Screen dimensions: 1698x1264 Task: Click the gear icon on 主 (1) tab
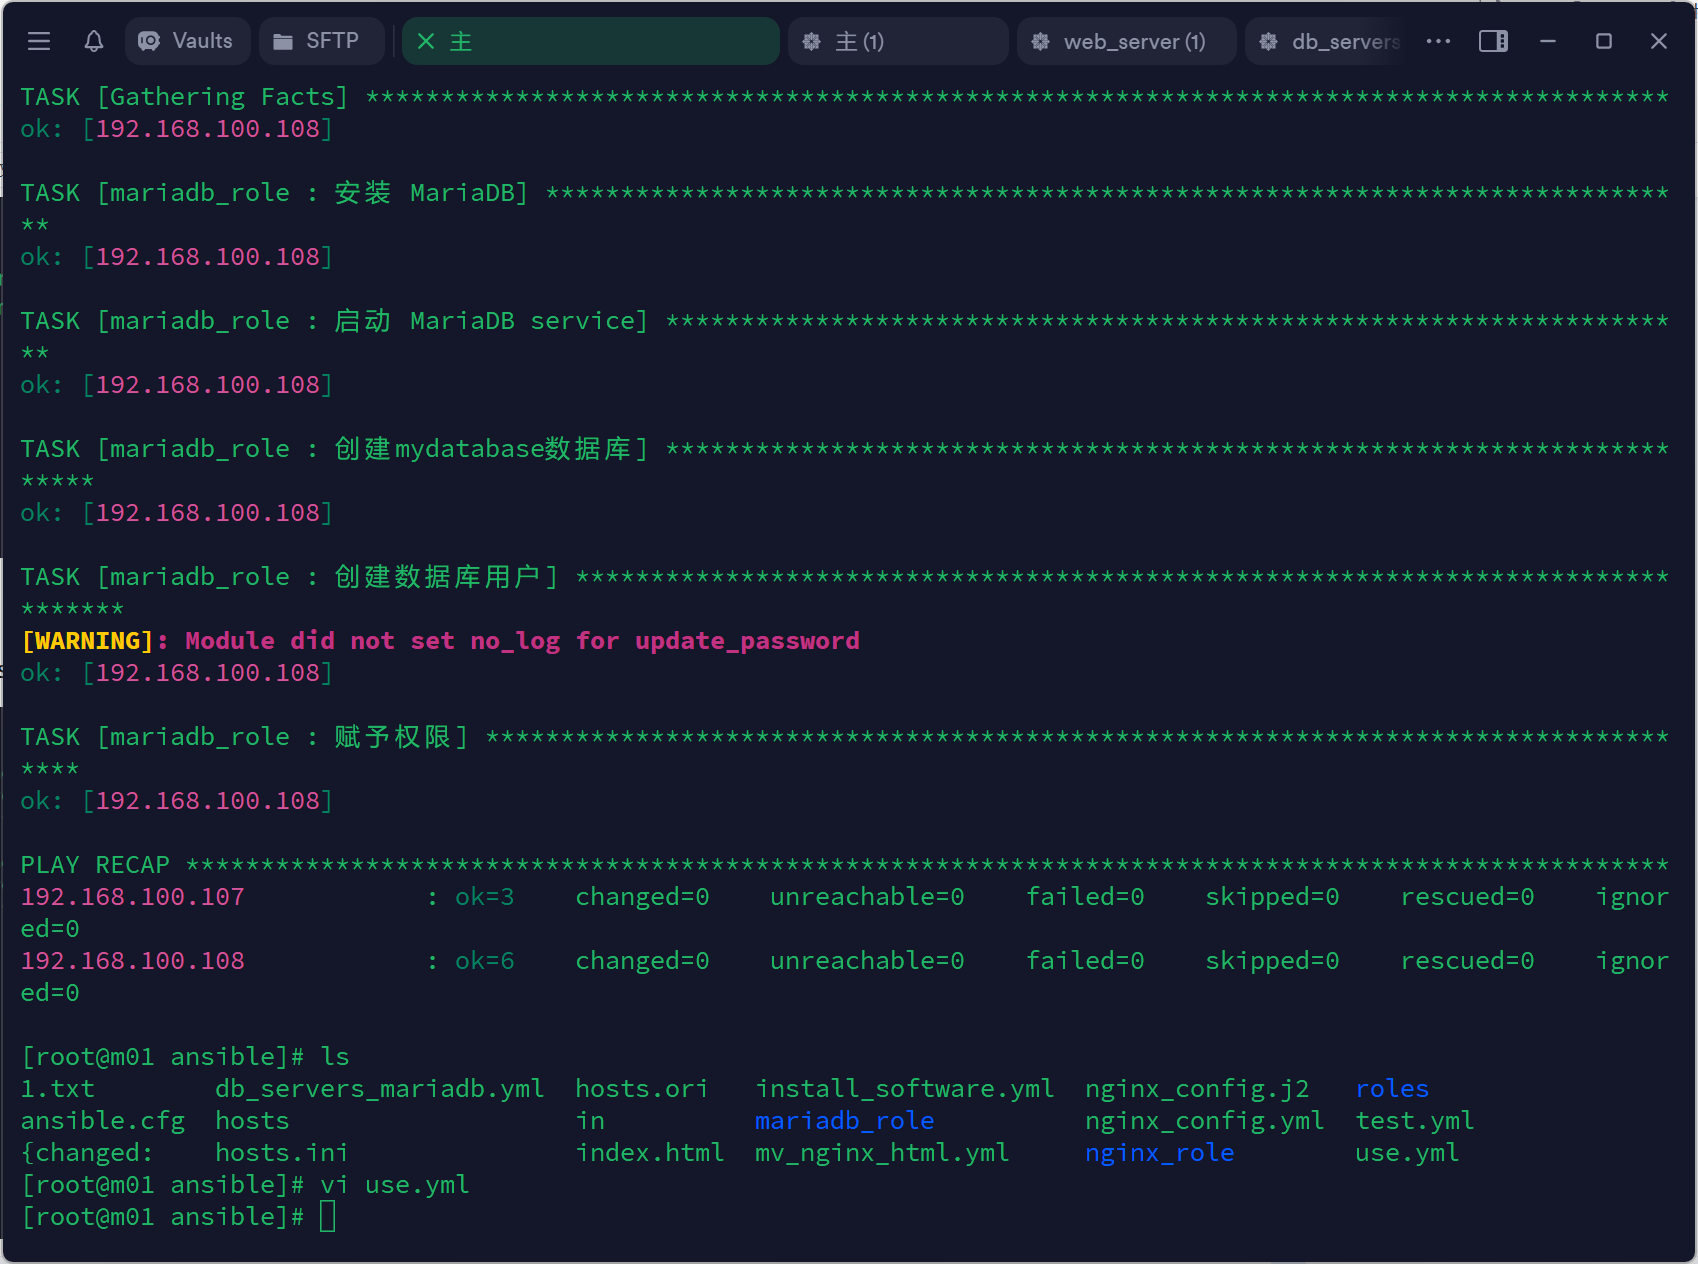click(x=812, y=41)
